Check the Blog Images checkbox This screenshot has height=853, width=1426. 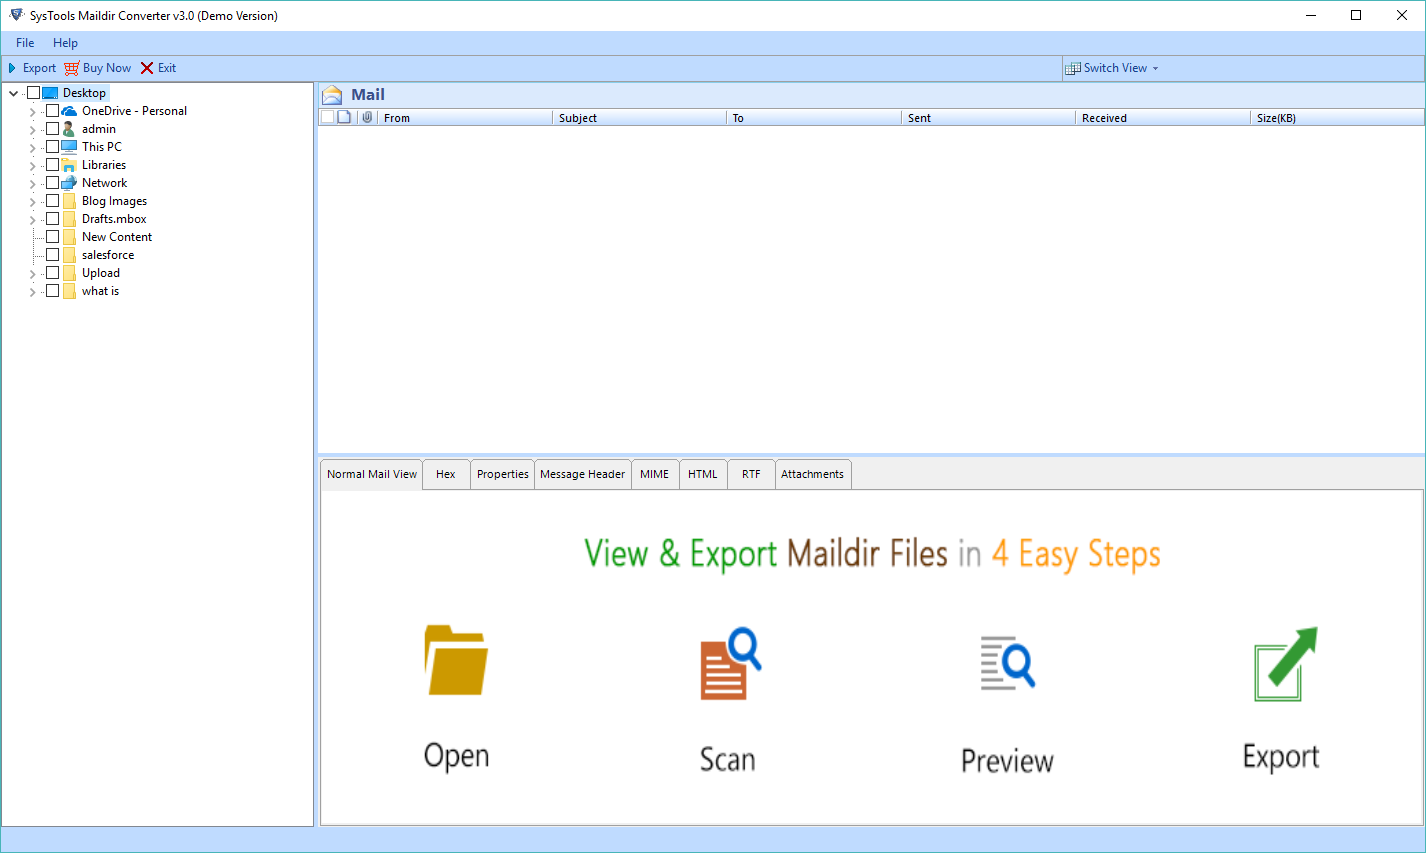click(x=52, y=201)
